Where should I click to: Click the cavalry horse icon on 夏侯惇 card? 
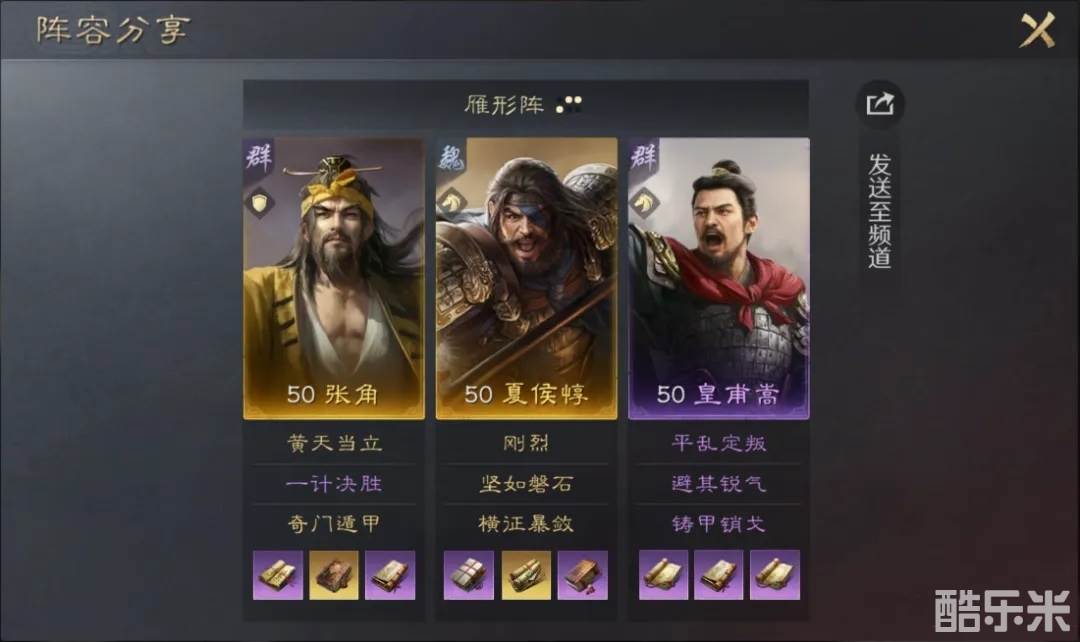[x=452, y=203]
